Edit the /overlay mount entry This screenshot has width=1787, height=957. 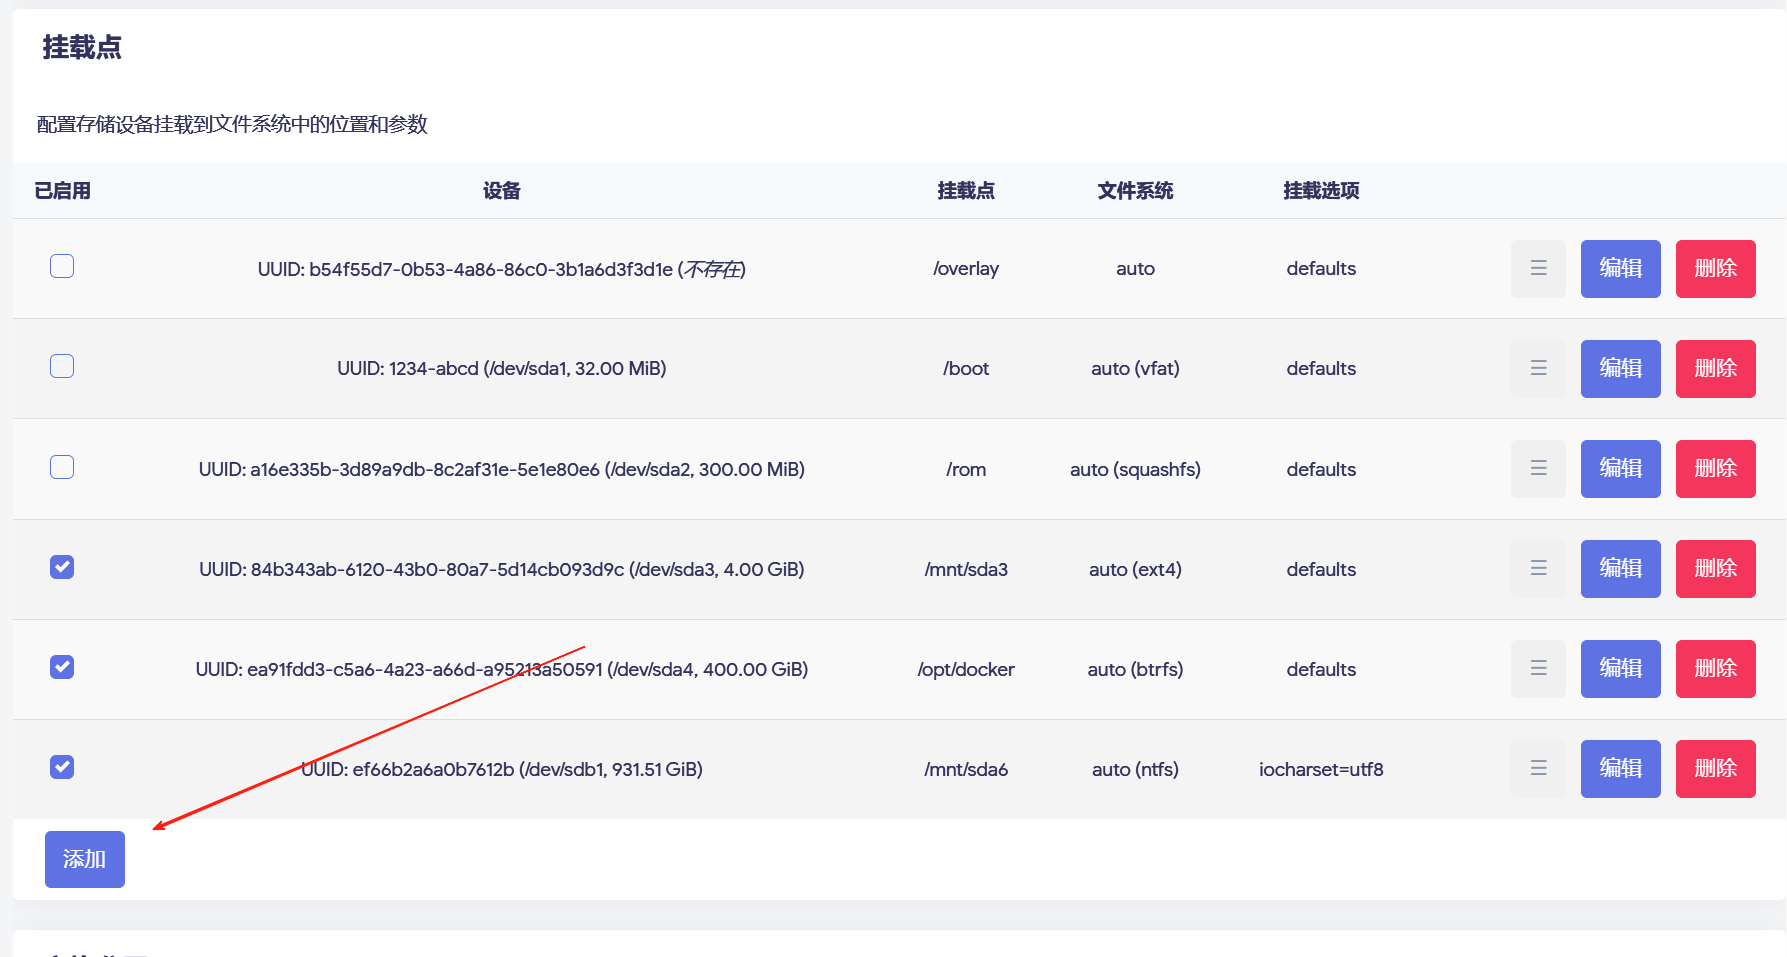pos(1620,269)
